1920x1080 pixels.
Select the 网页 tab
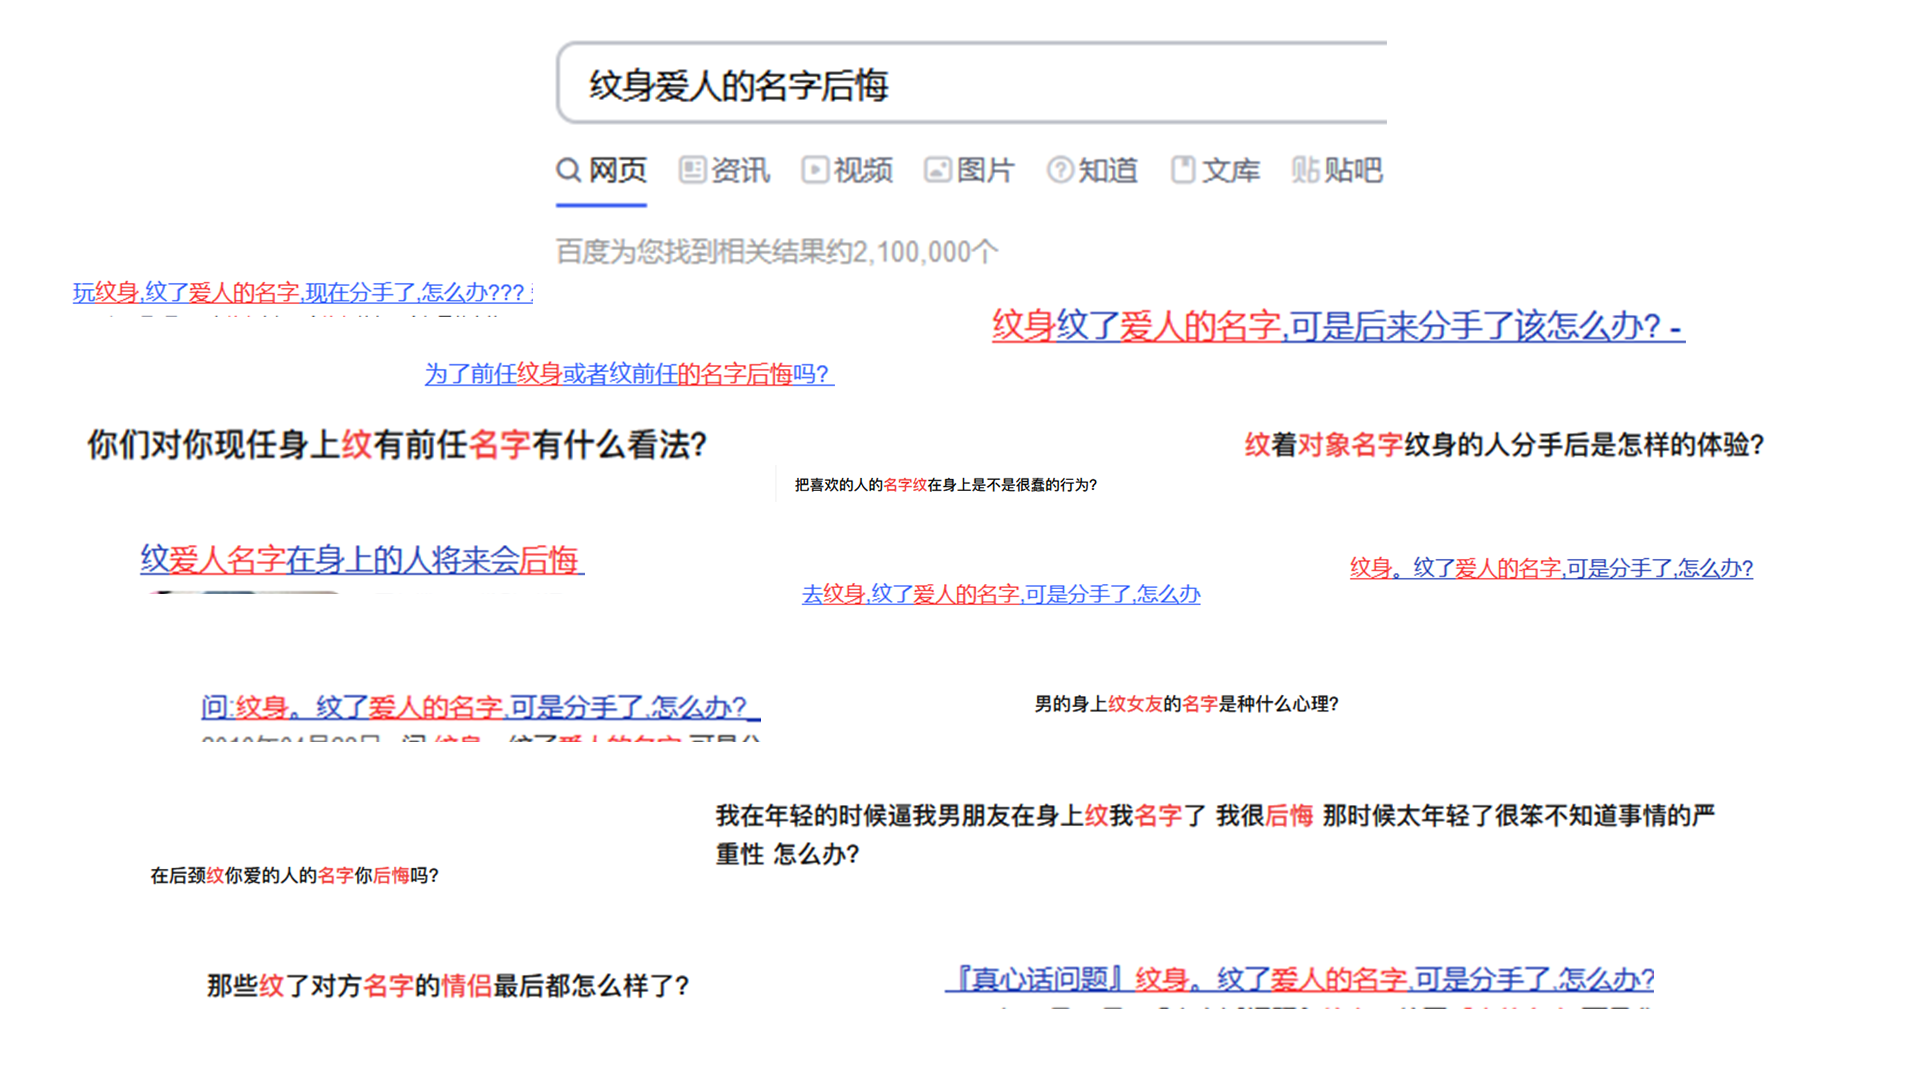pos(602,170)
